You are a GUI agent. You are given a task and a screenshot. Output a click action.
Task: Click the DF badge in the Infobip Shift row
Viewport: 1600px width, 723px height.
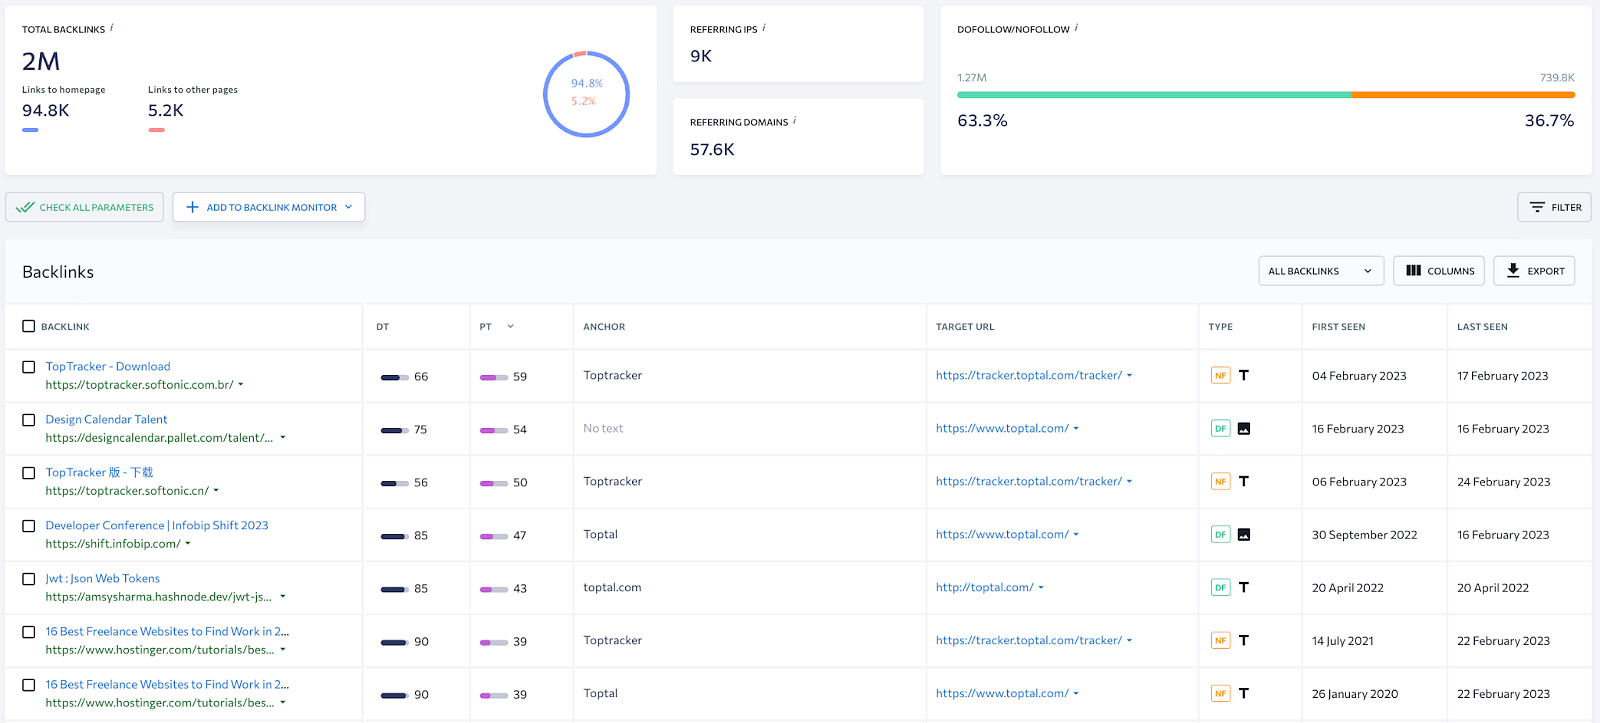click(1220, 535)
